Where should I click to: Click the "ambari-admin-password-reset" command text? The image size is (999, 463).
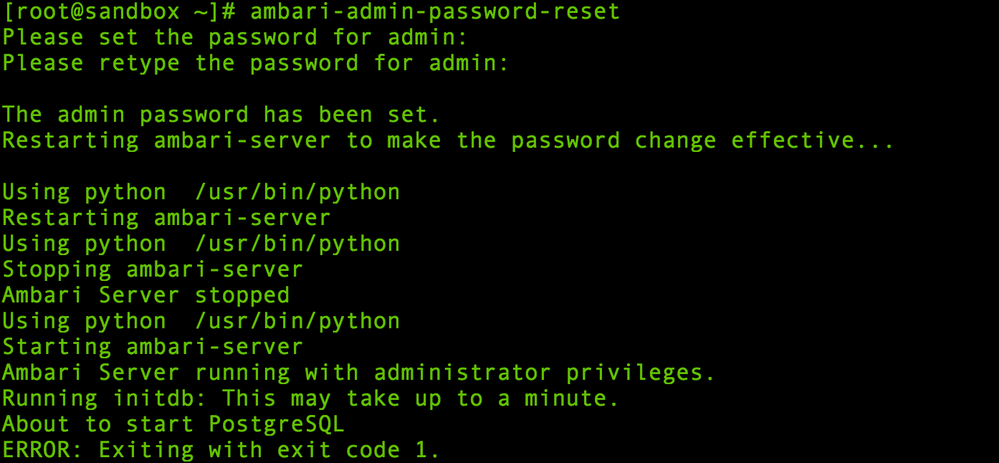click(434, 12)
